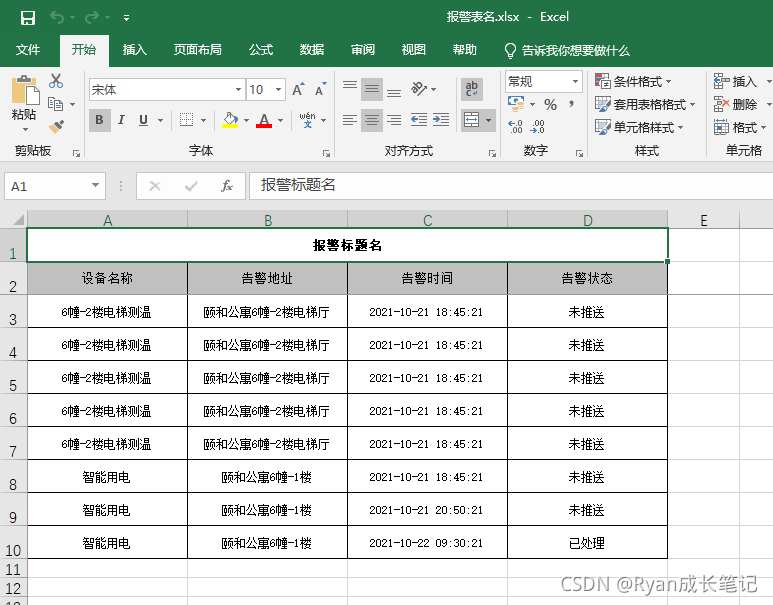Open the Customize Quick Access Toolbar arrow
The image size is (773, 605).
pos(127,18)
